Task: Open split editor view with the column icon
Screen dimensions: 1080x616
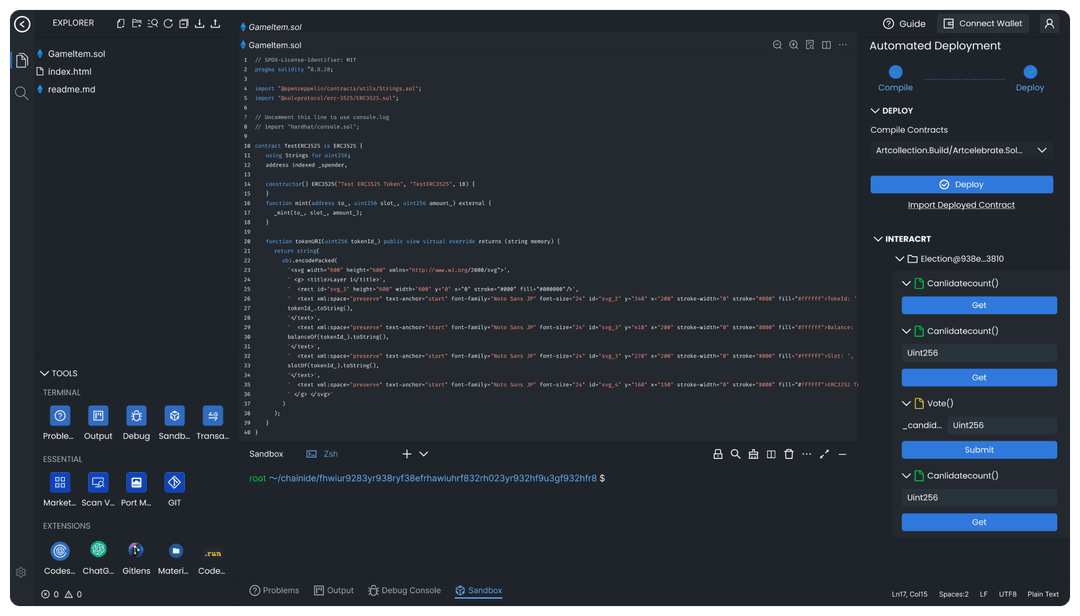Action: coord(827,45)
